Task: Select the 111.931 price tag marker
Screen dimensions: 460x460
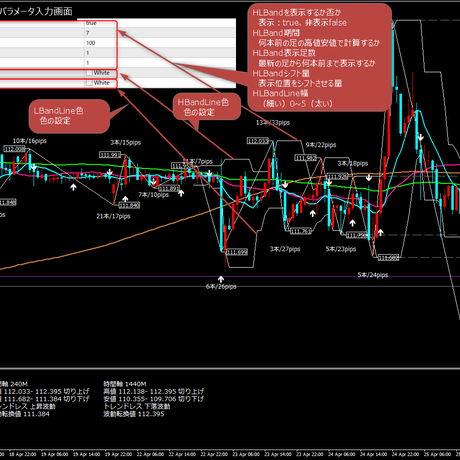Action: point(110,155)
